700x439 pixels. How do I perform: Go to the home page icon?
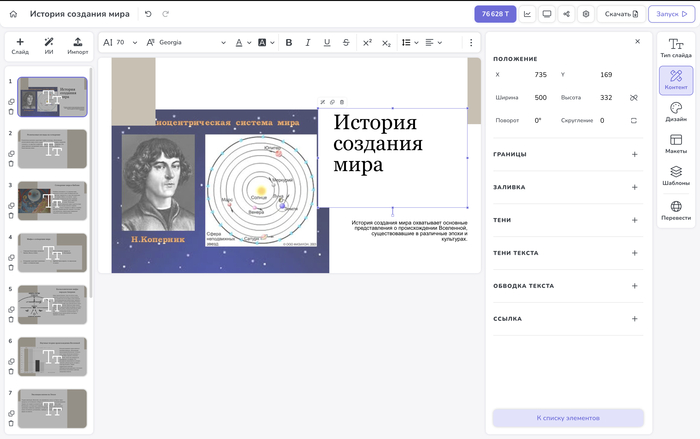point(13,14)
